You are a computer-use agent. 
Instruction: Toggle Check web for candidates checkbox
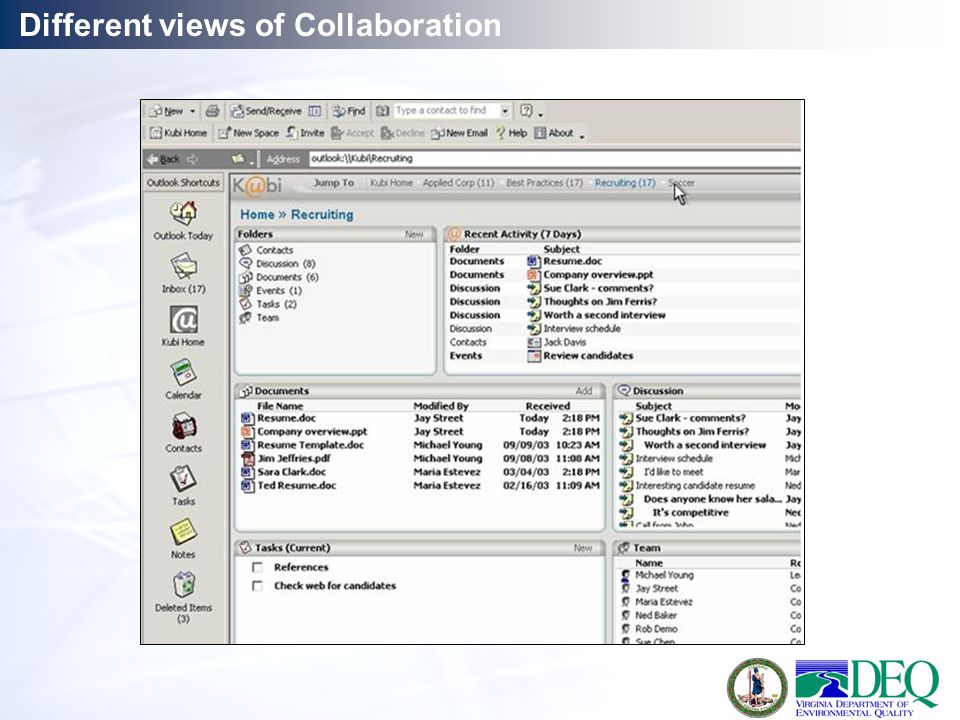[x=258, y=586]
